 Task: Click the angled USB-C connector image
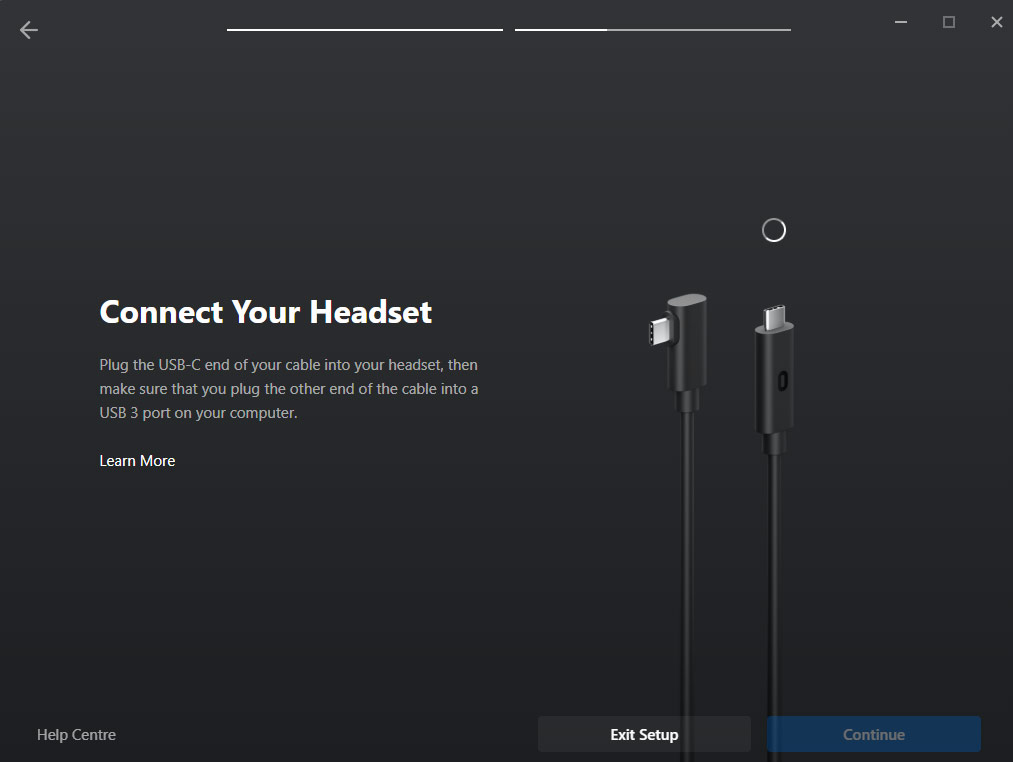pos(680,352)
